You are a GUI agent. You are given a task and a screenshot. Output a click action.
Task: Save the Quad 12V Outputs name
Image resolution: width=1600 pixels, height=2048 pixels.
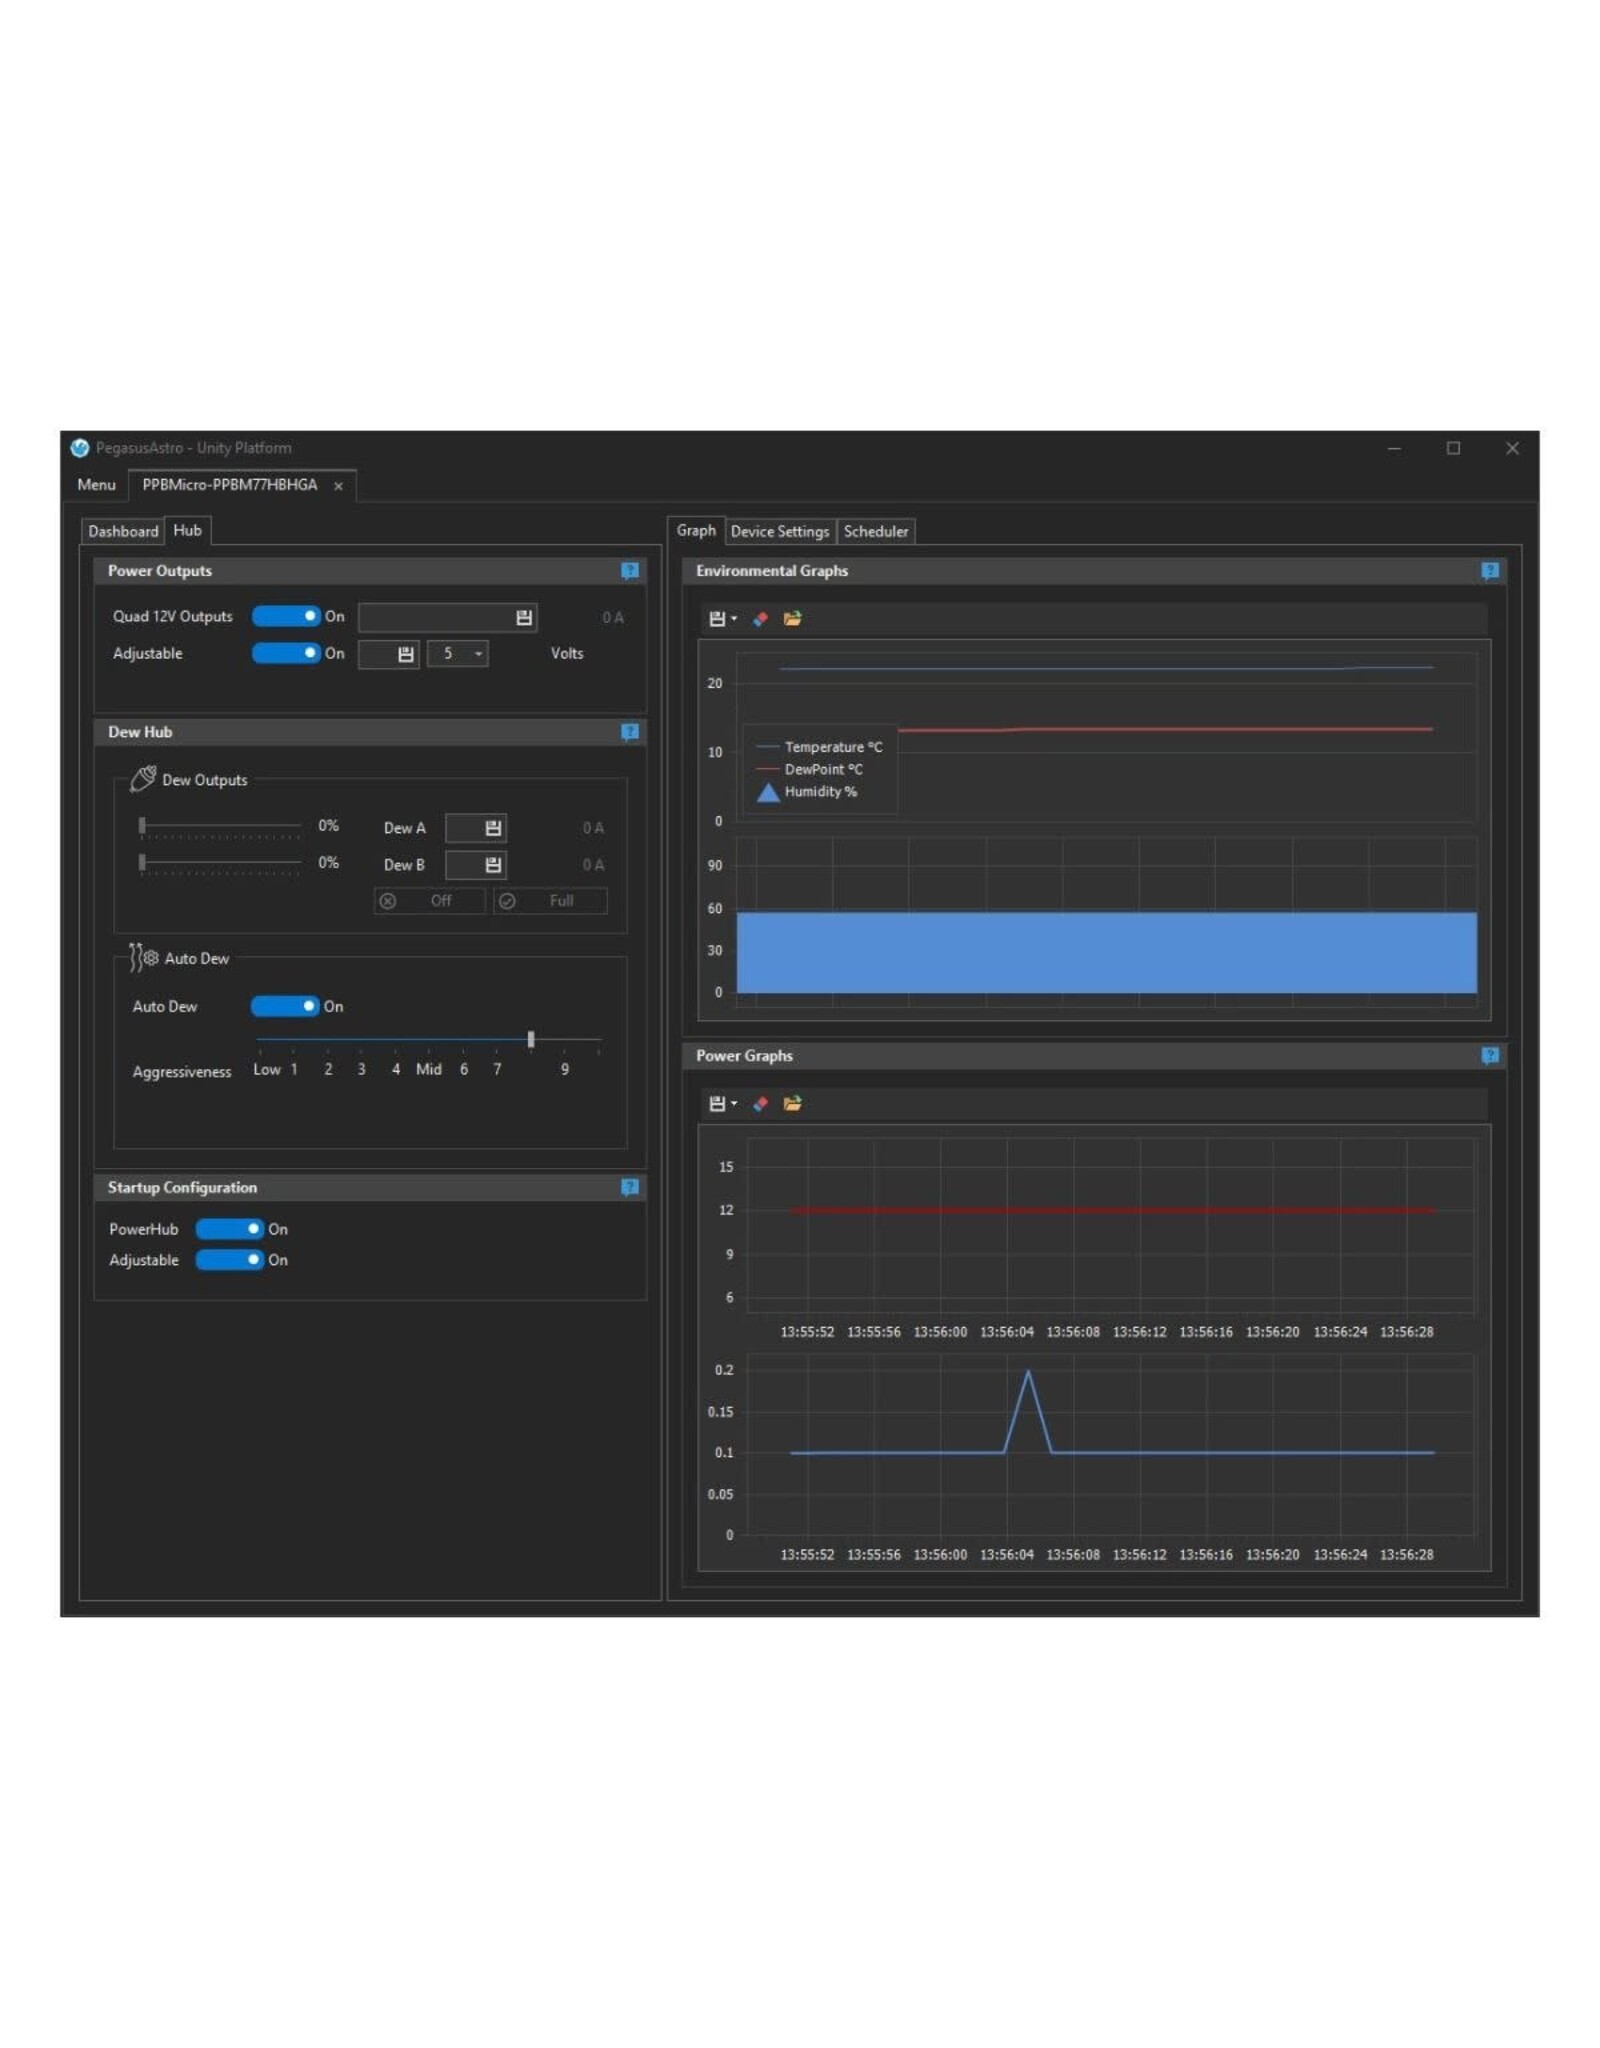523,617
